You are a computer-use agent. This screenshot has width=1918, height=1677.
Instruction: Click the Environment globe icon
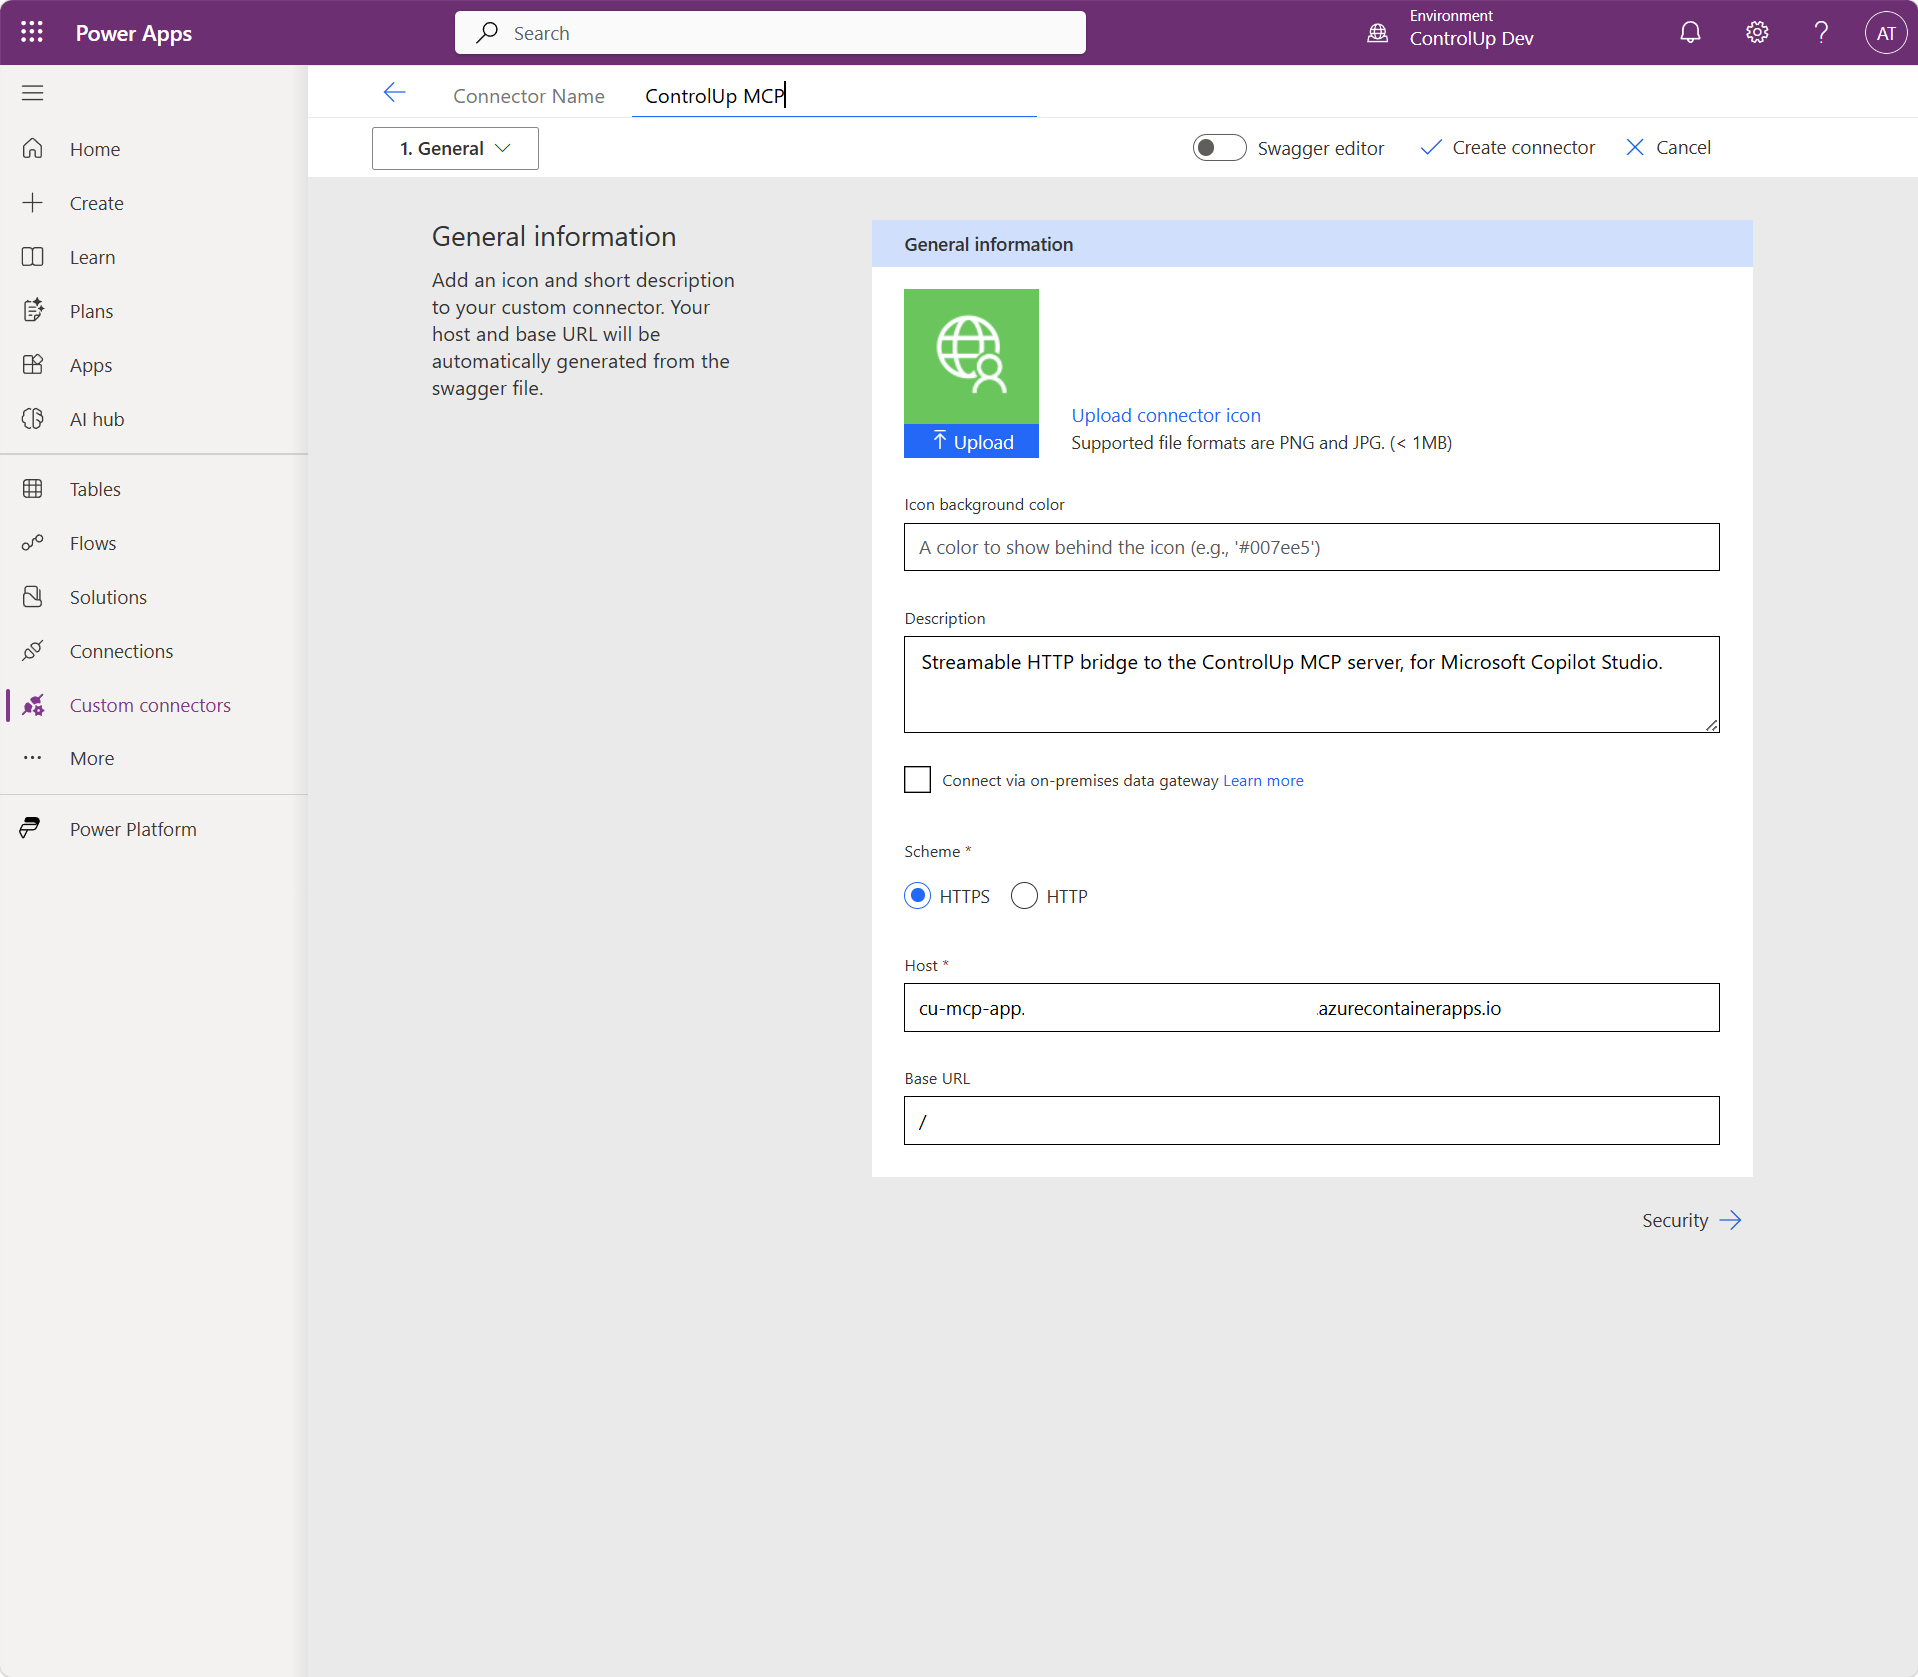tap(1378, 33)
